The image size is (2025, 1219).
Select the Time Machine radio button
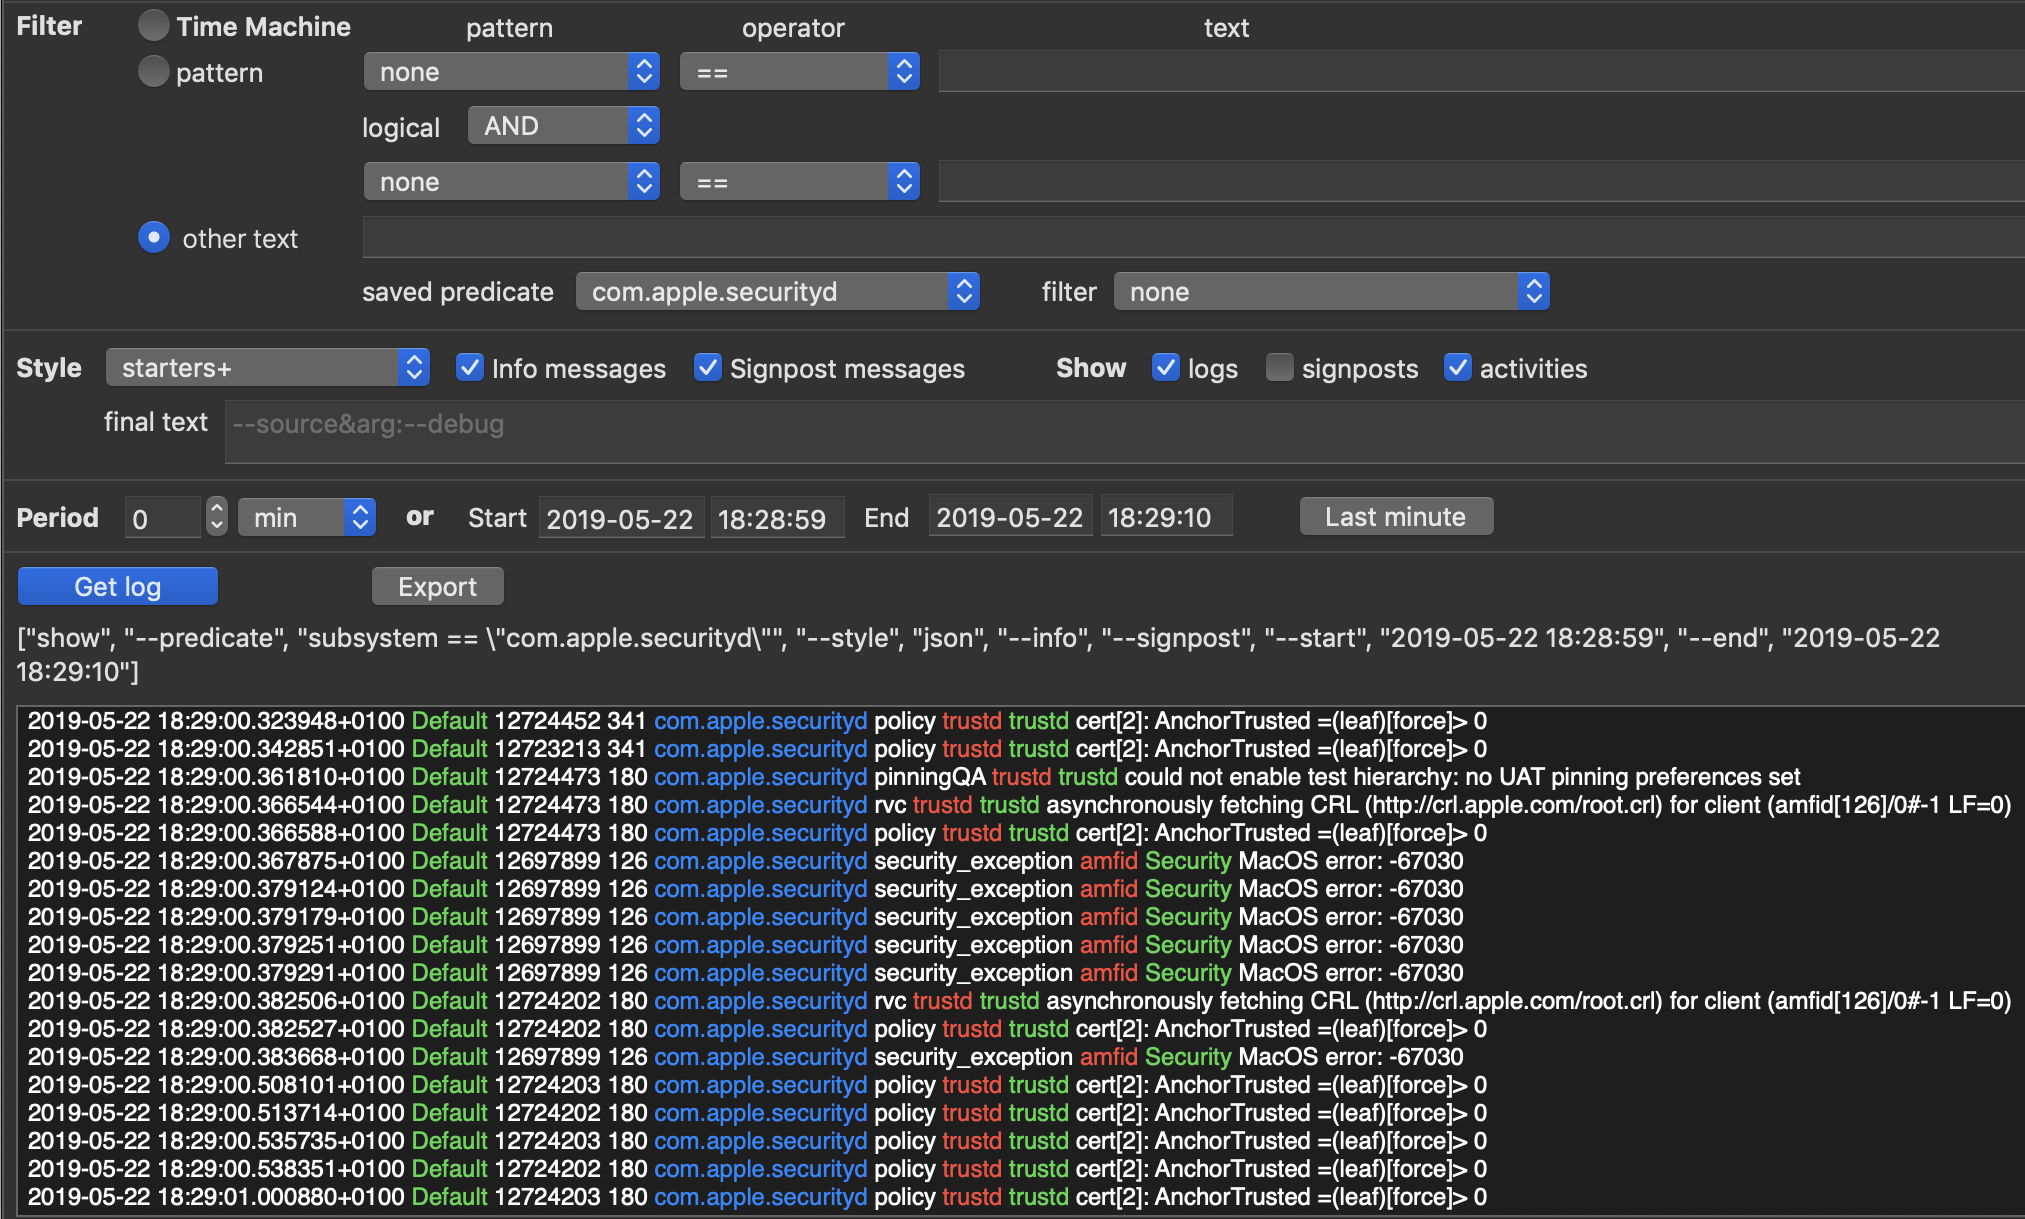pyautogui.click(x=153, y=26)
